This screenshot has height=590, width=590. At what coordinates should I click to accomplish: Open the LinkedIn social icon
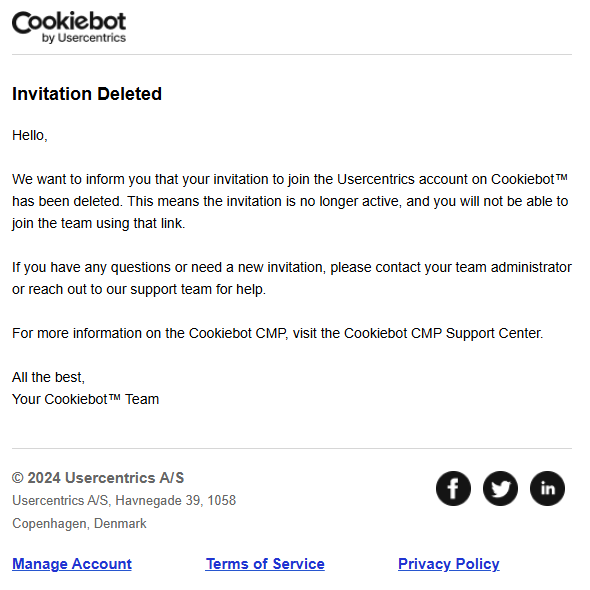coord(547,488)
